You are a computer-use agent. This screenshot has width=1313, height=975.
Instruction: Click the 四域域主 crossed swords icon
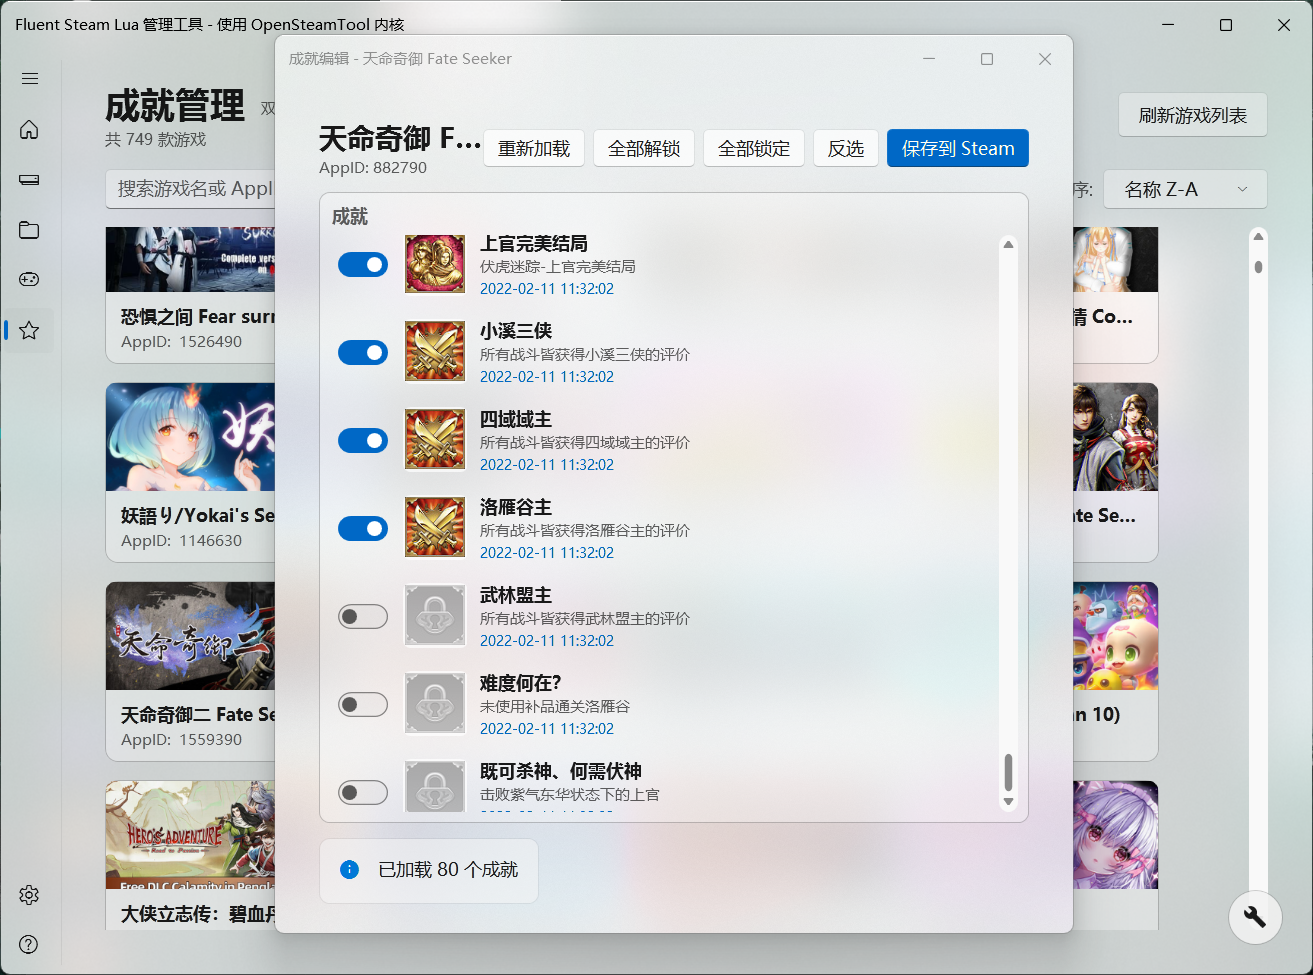click(435, 440)
